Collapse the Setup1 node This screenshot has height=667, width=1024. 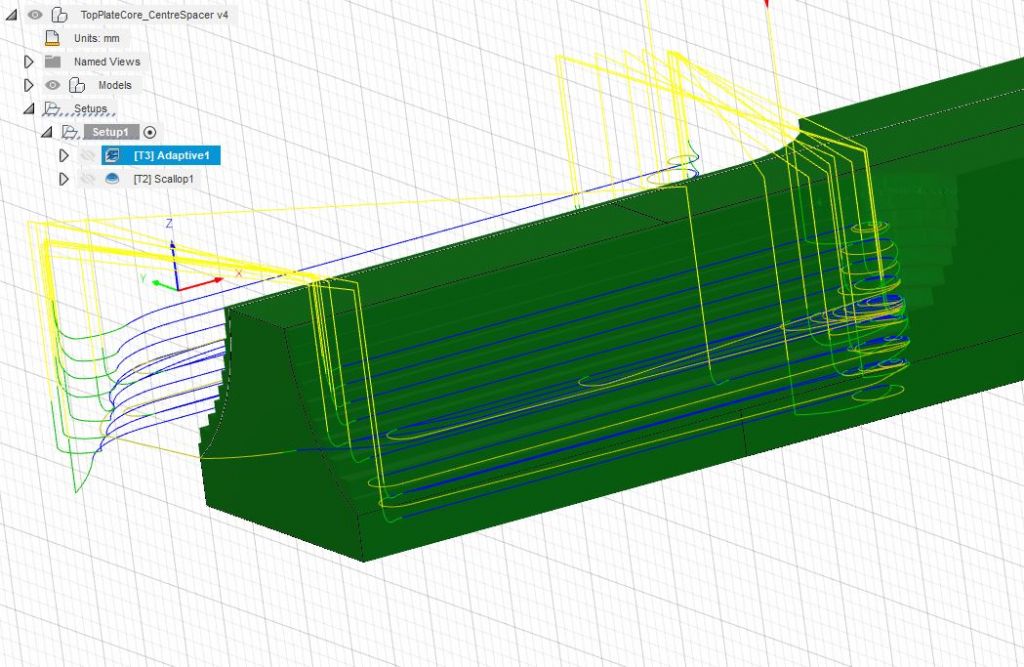[46, 132]
